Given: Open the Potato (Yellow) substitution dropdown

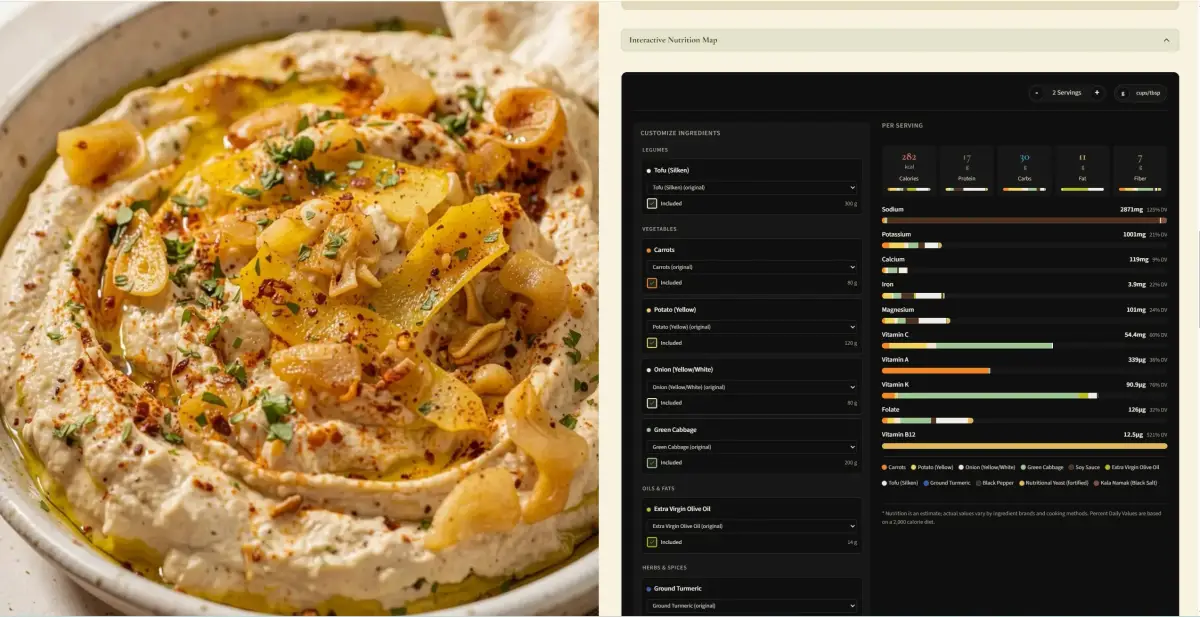Looking at the screenshot, I should [752, 327].
